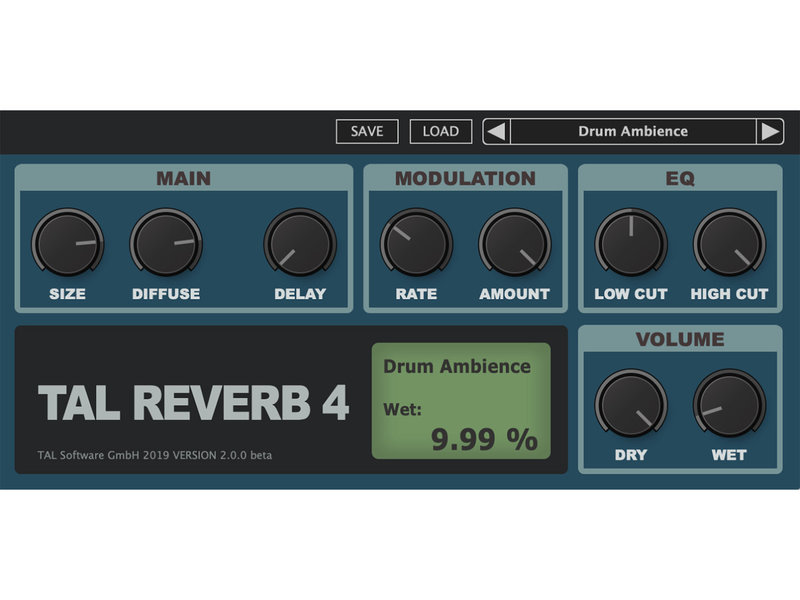Go to previous preset with left arrow
800x600 pixels.
pos(497,131)
